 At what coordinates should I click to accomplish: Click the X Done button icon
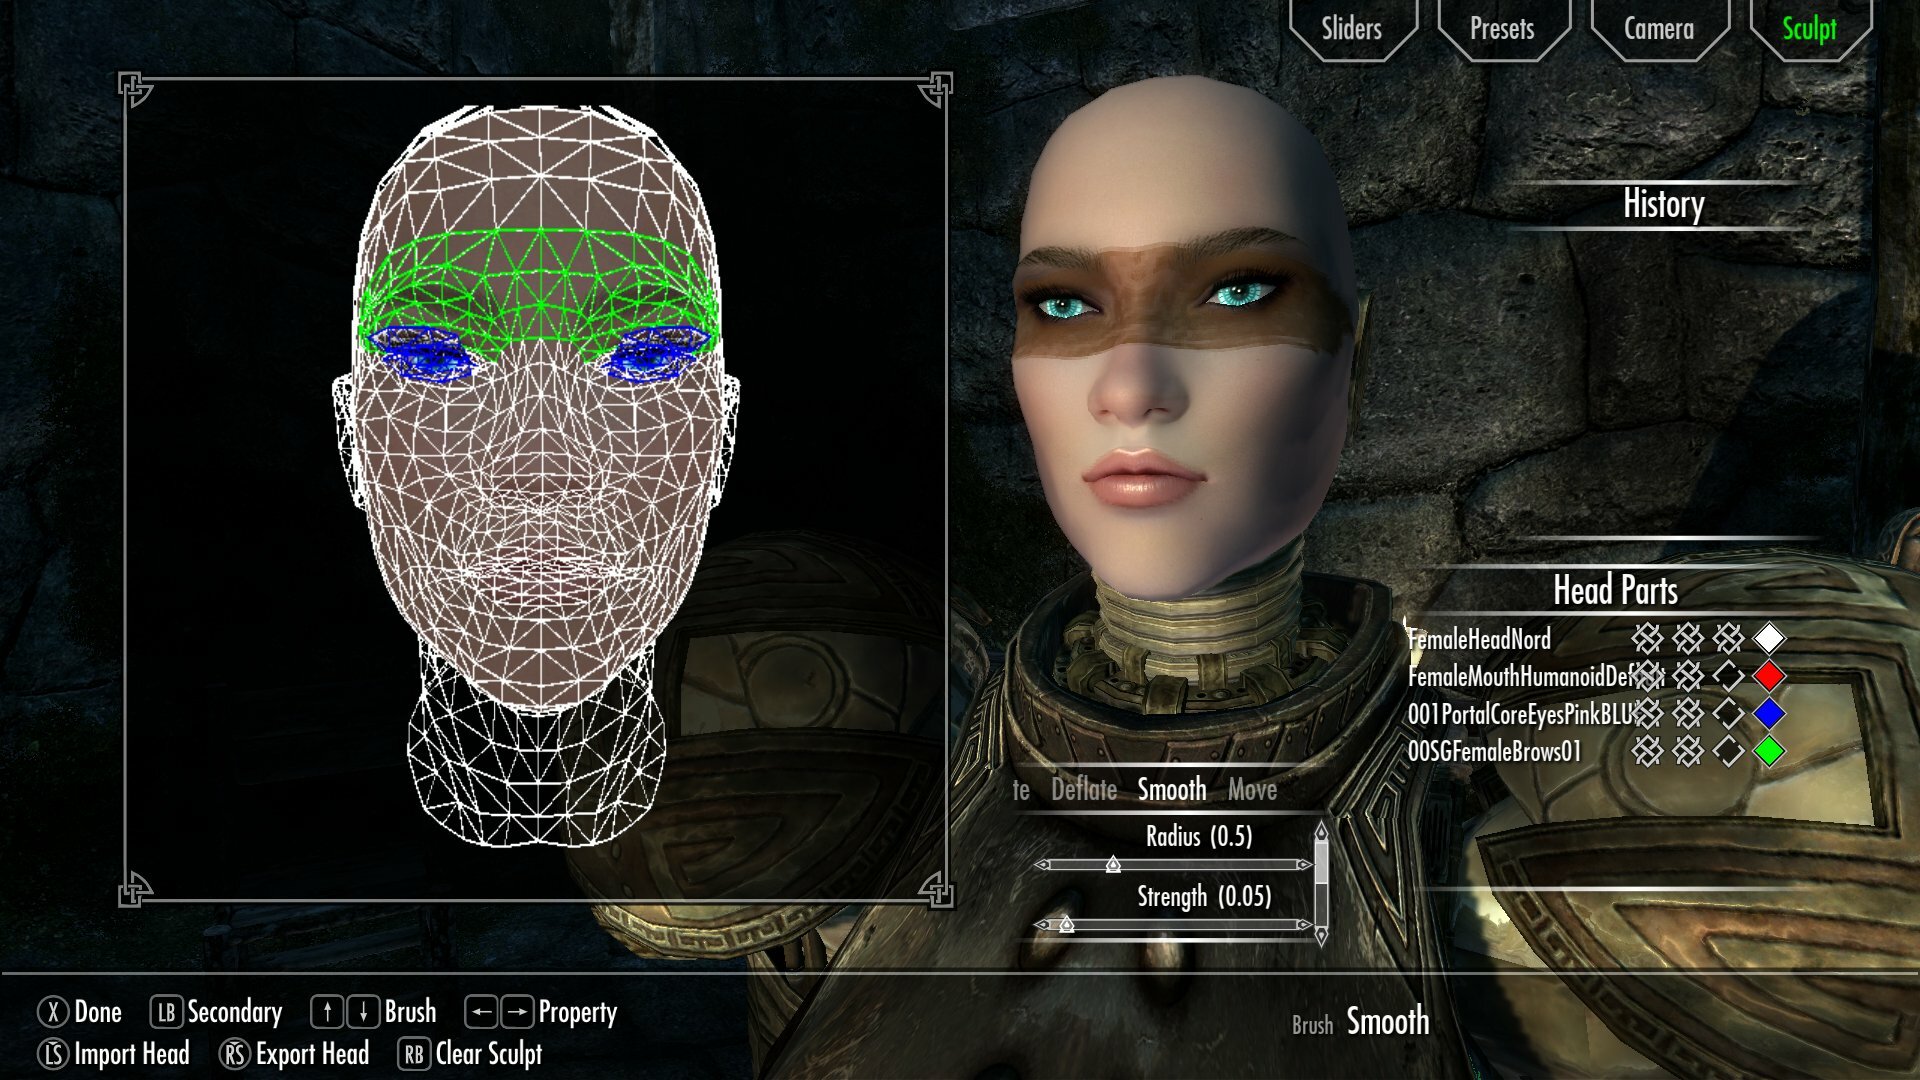[x=53, y=1012]
